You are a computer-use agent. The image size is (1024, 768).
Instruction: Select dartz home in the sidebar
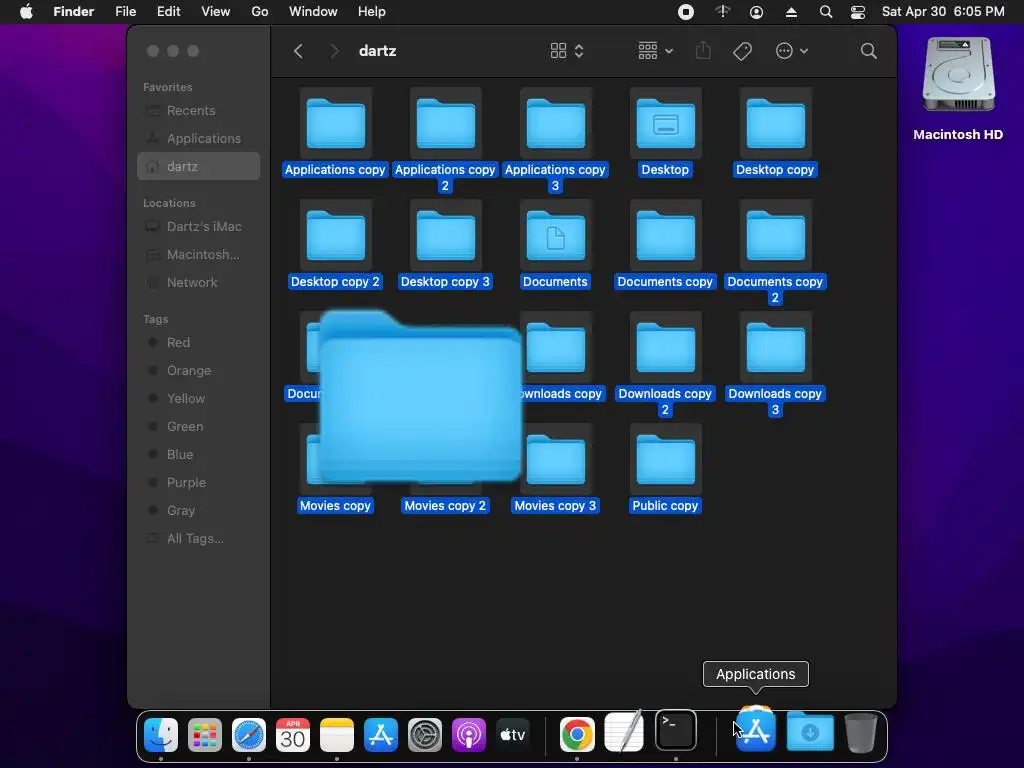pyautogui.click(x=199, y=167)
